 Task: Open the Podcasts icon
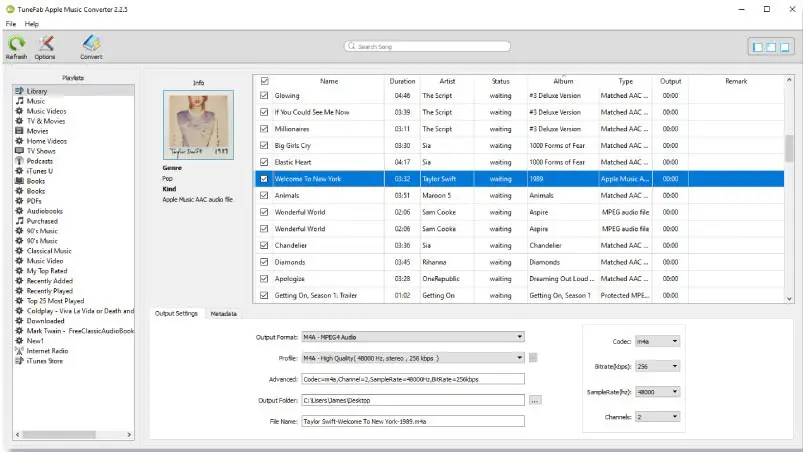[19, 161]
